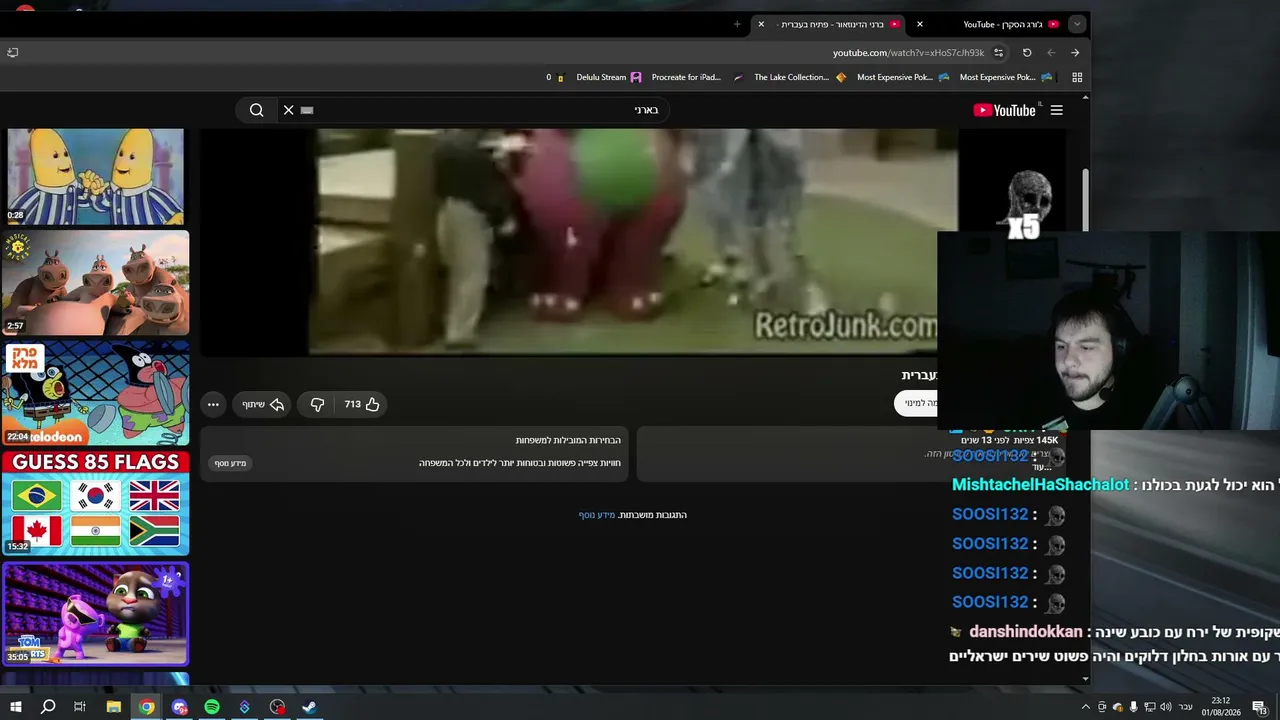Show hidden system tray icons
This screenshot has height=720, width=1280.
coord(1086,707)
